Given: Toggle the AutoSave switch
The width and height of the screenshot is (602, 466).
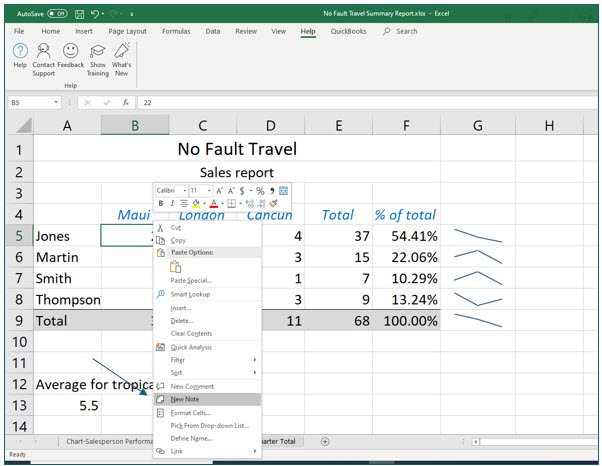Looking at the screenshot, I should click(x=57, y=14).
